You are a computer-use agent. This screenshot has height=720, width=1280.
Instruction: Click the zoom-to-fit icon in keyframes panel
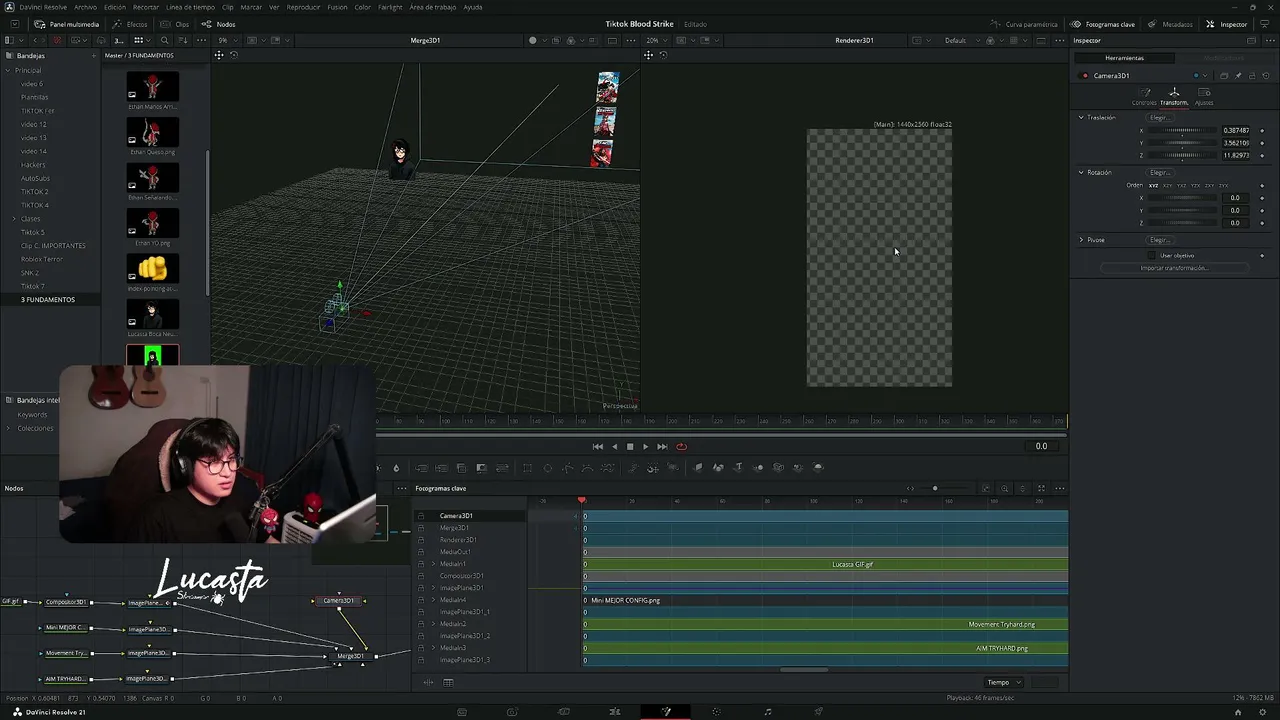coord(1041,488)
